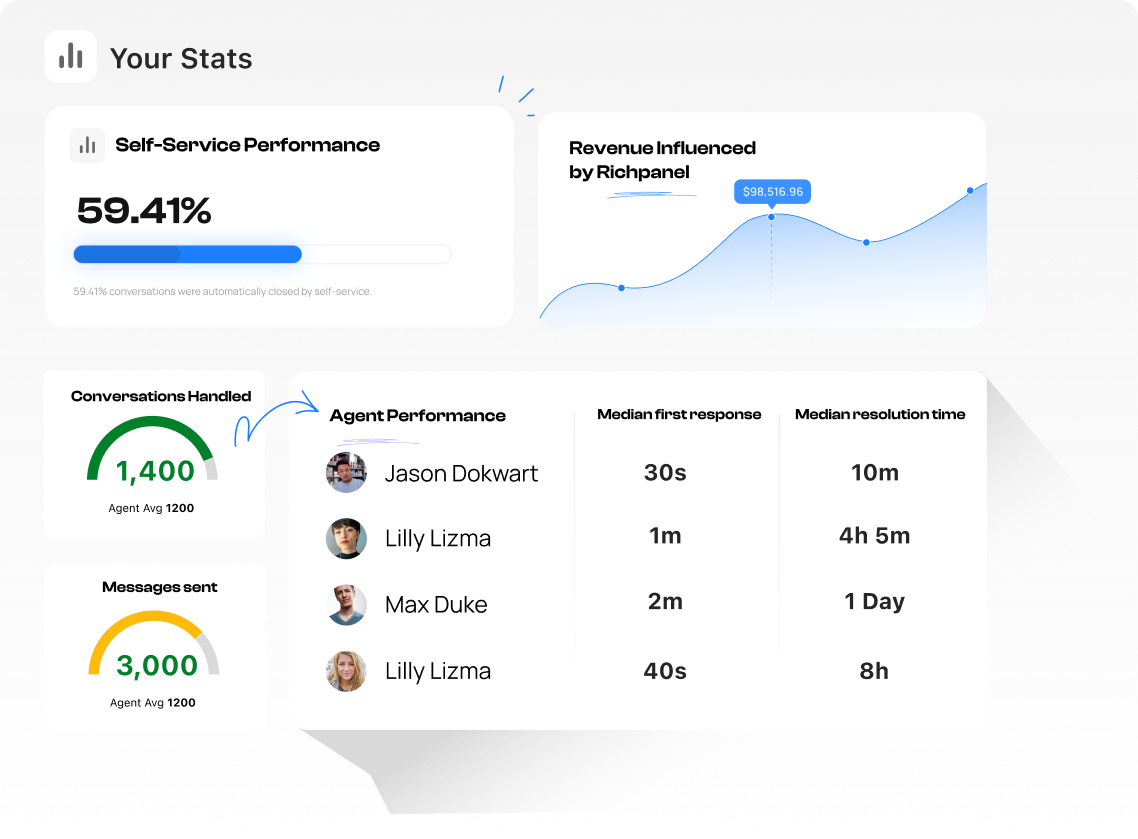Click the Median resolution time column header
The image size is (1138, 839).
(x=880, y=414)
